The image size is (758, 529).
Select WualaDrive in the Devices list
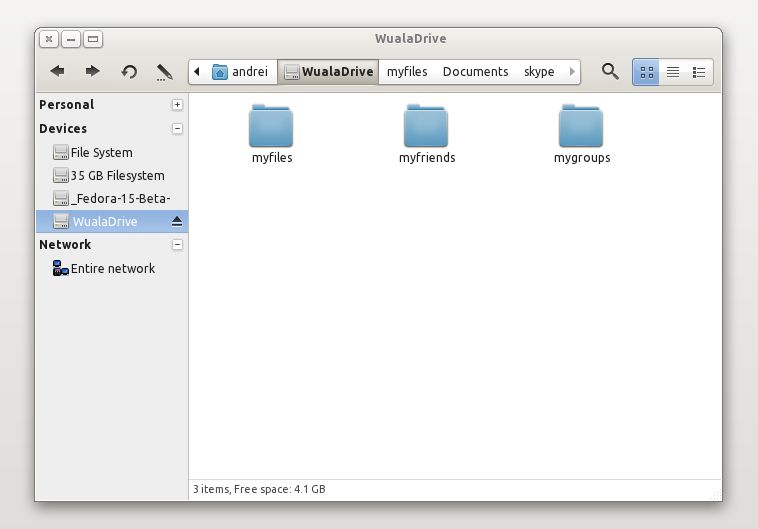tap(112, 221)
